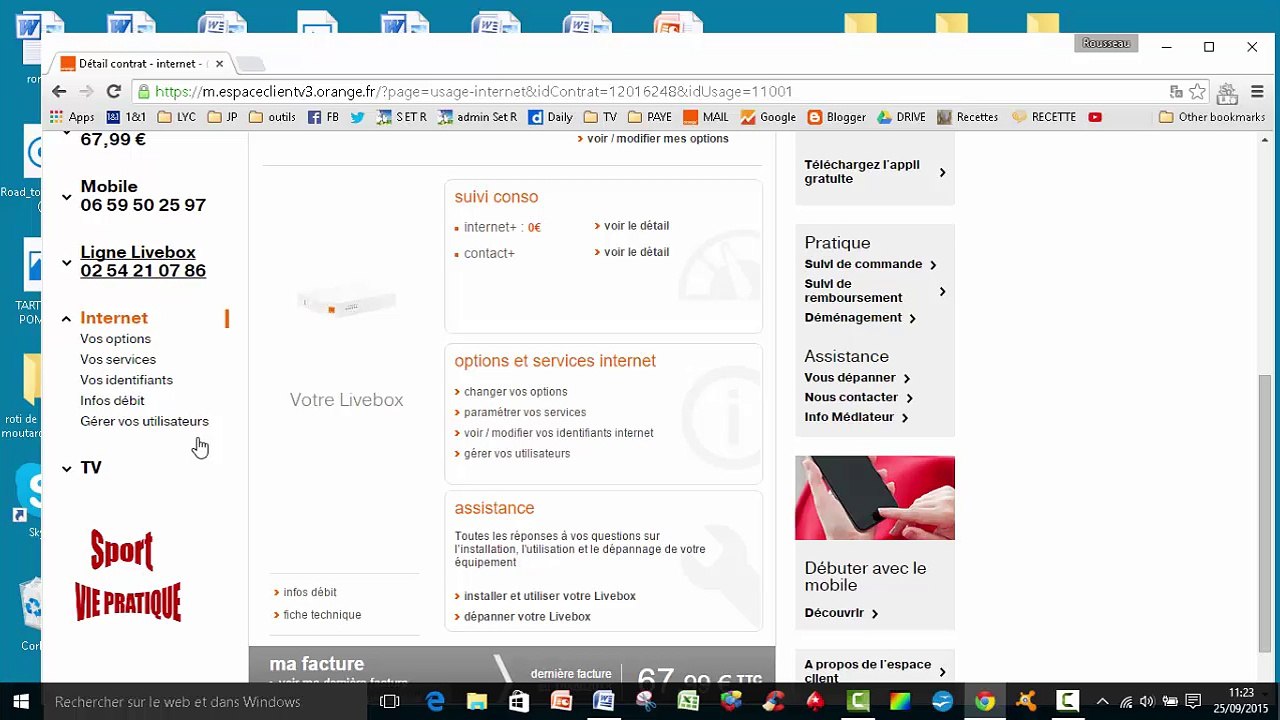Open voir le détail next to contact+

coord(636,252)
